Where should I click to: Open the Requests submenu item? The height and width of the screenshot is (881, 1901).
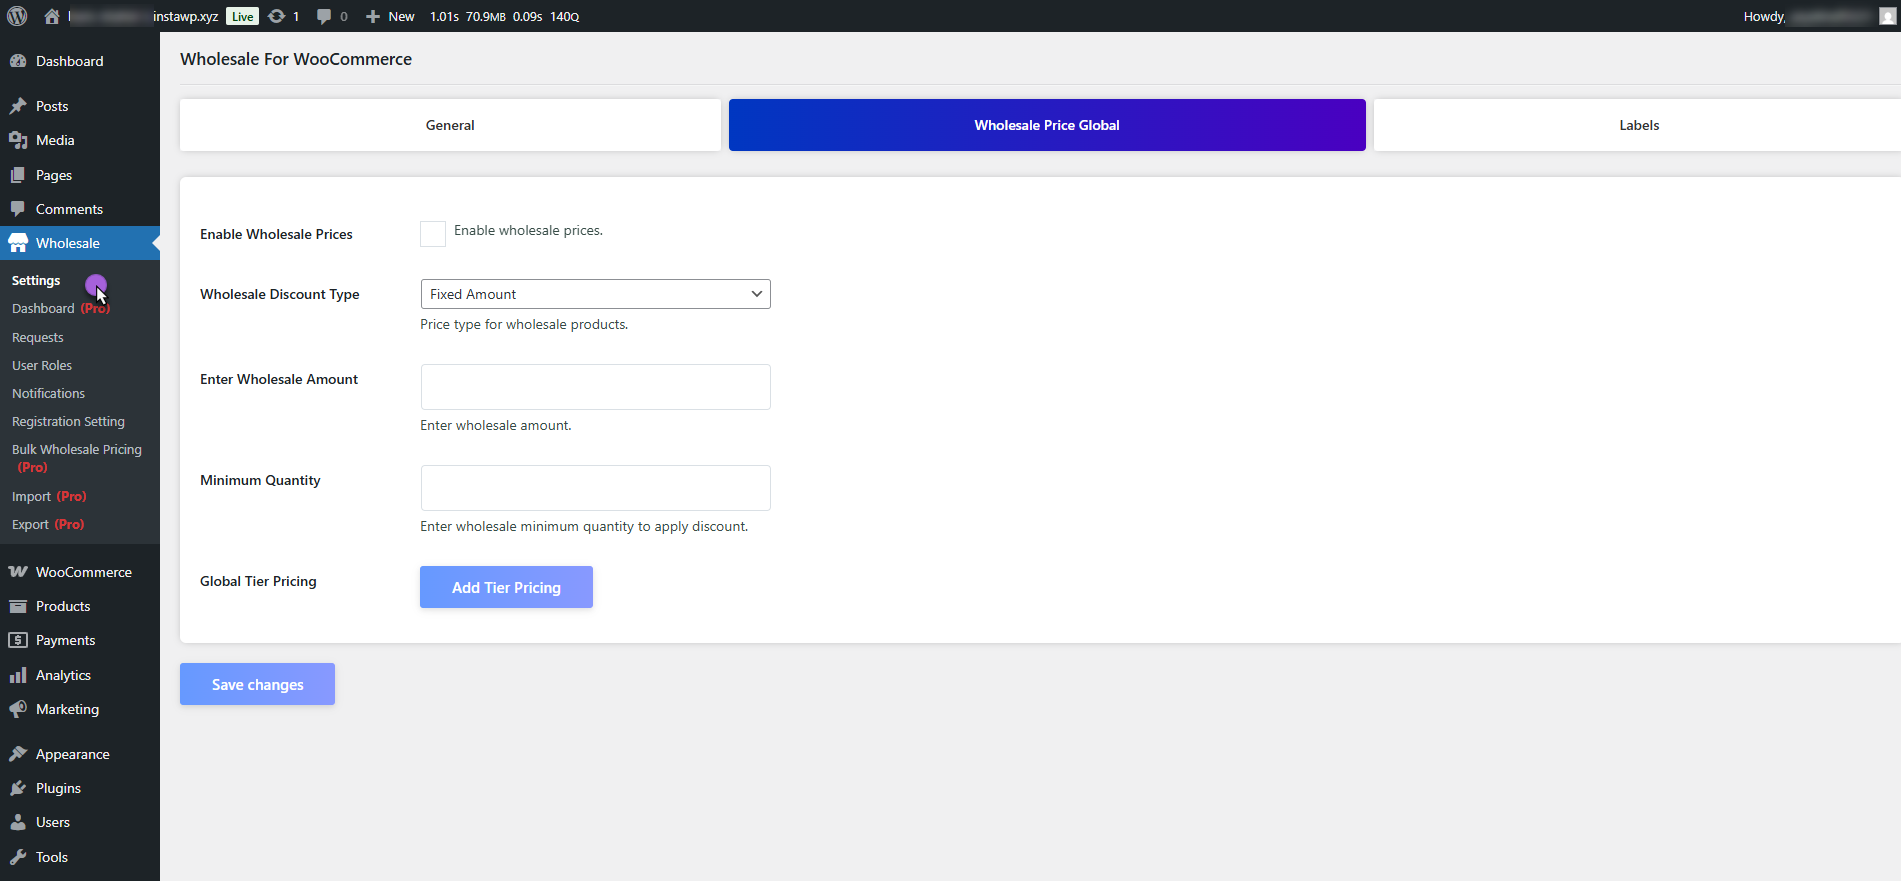tap(38, 338)
